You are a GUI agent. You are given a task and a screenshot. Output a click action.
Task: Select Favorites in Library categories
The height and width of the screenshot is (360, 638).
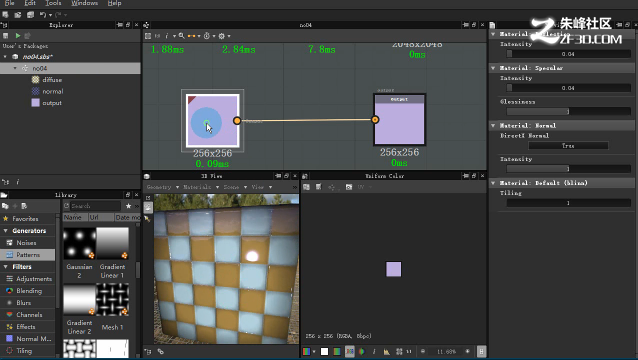(25, 219)
